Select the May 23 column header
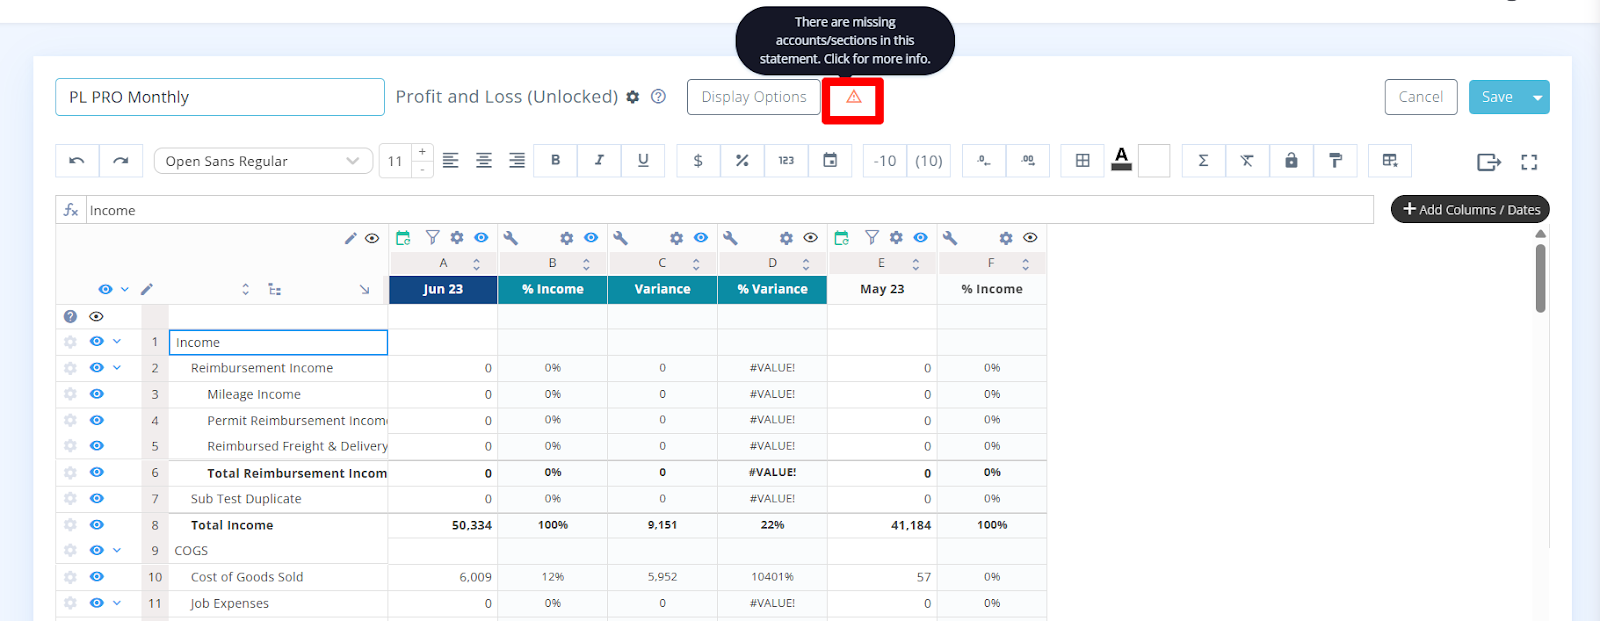 pos(882,289)
